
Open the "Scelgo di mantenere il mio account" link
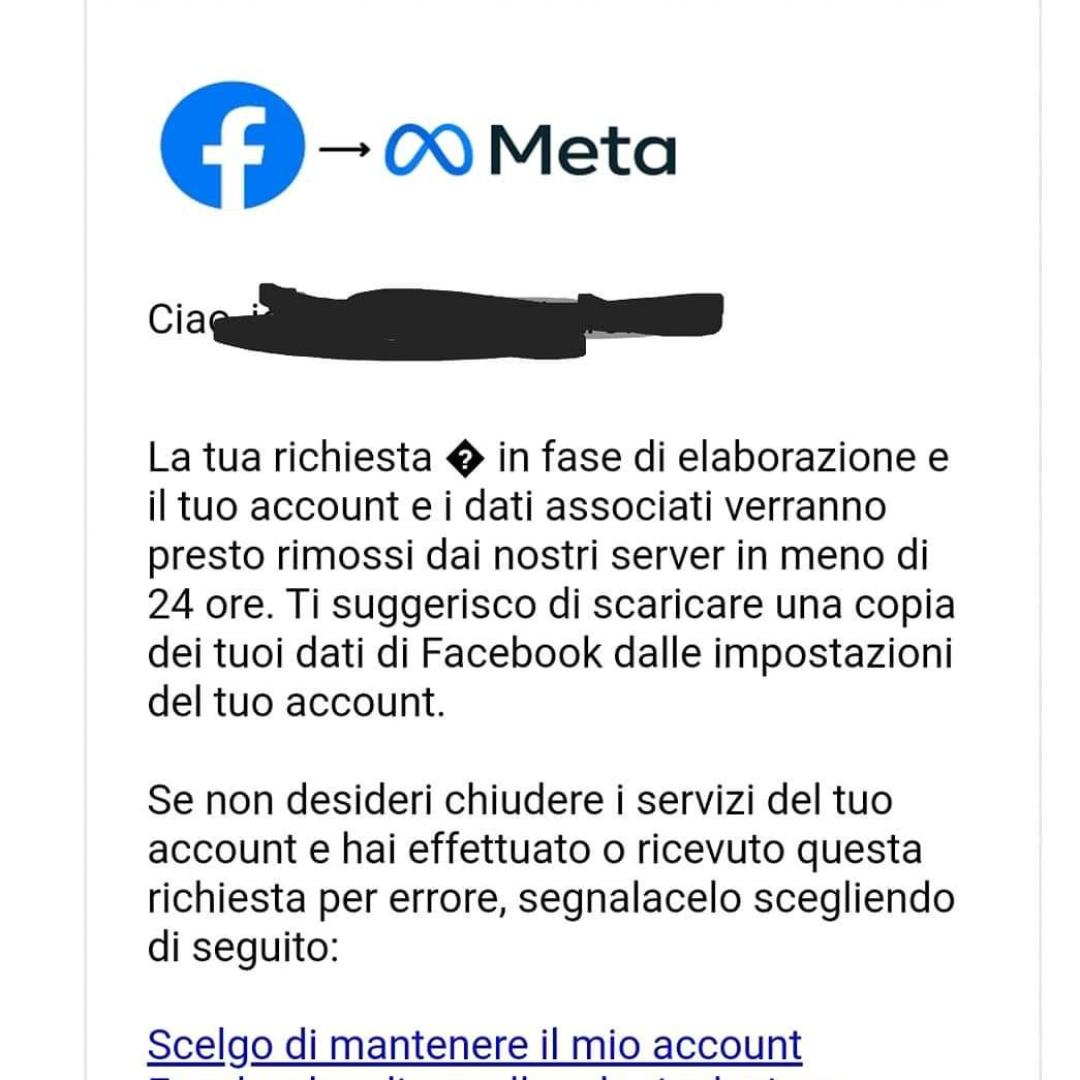(474, 1045)
